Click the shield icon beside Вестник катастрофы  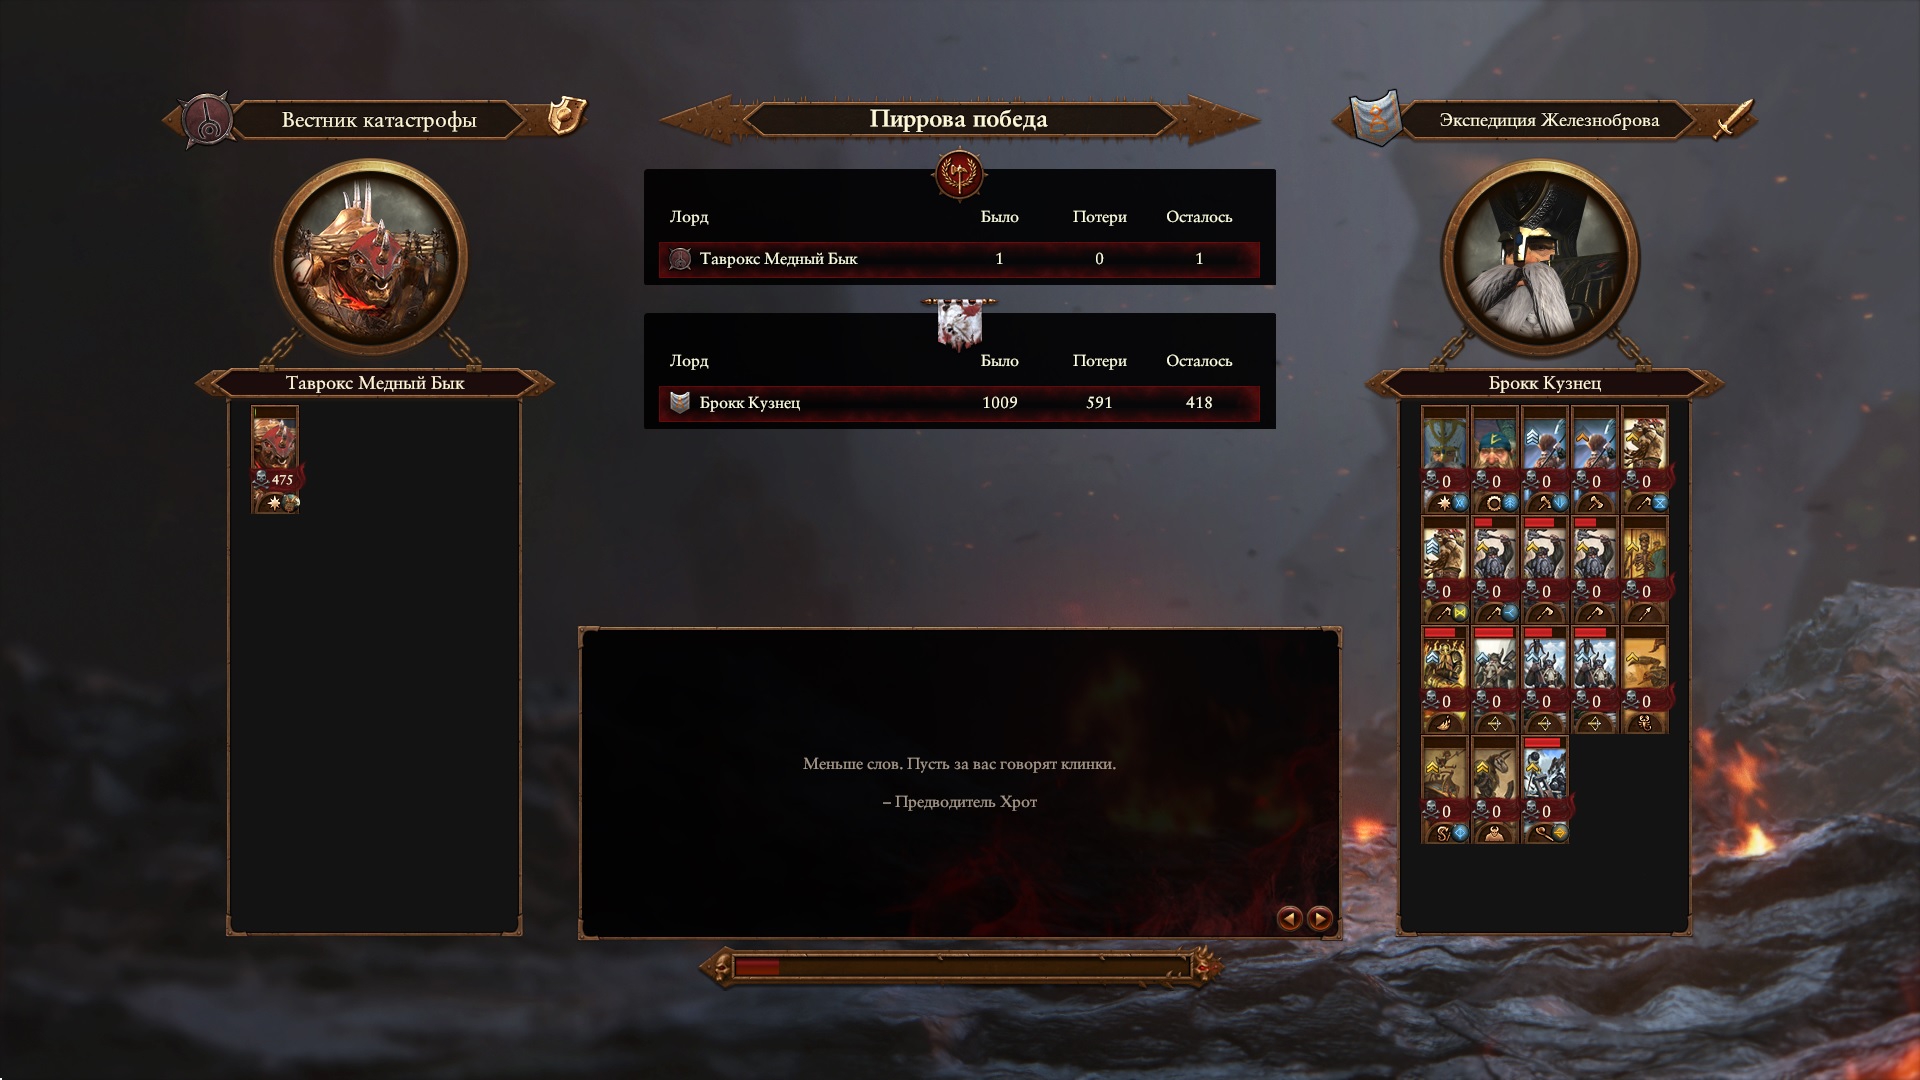[x=566, y=116]
